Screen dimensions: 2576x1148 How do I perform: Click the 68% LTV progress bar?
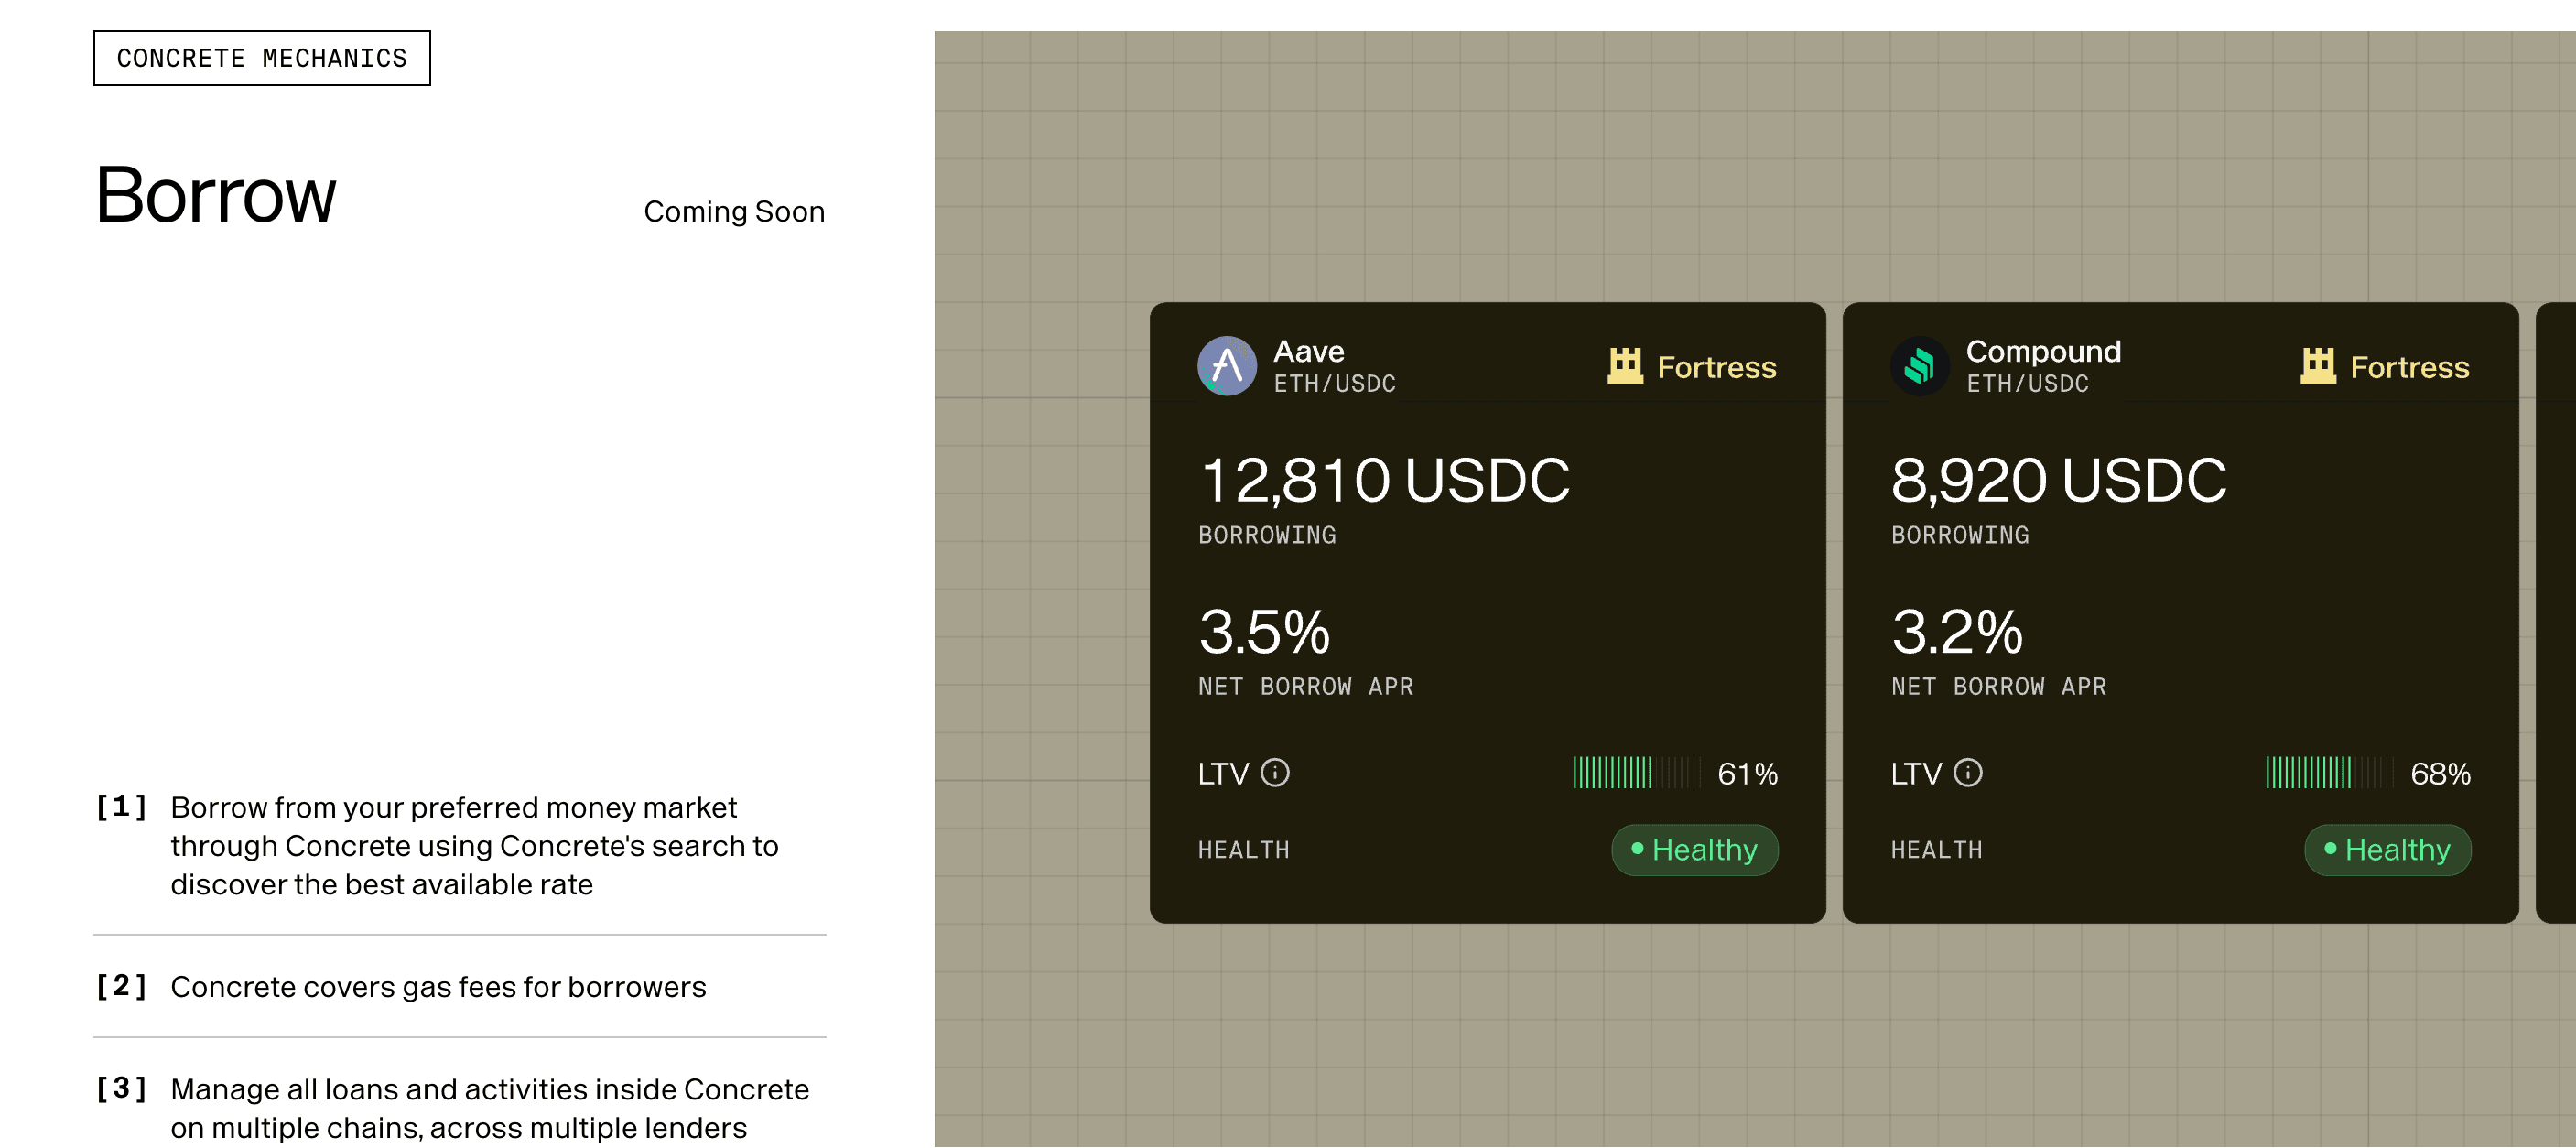[x=2329, y=773]
